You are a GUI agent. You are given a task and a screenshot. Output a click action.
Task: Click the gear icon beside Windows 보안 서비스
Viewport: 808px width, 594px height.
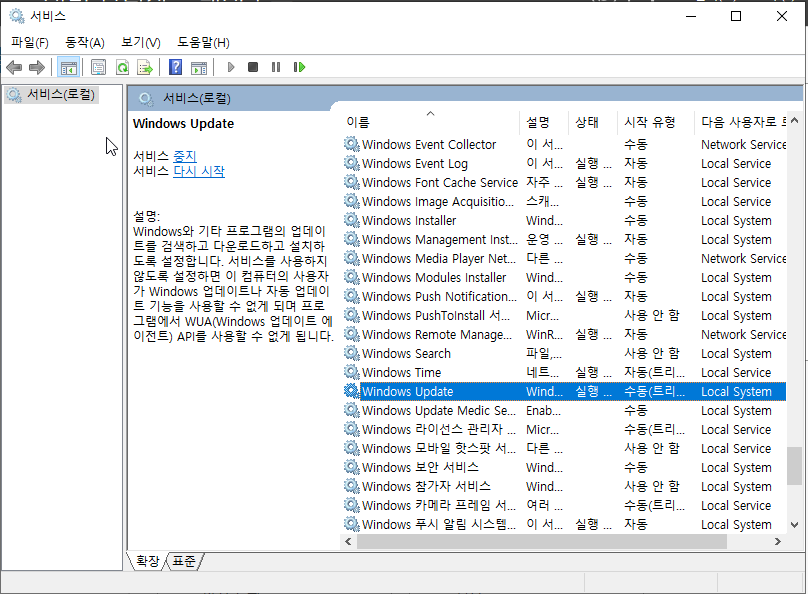pyautogui.click(x=351, y=467)
